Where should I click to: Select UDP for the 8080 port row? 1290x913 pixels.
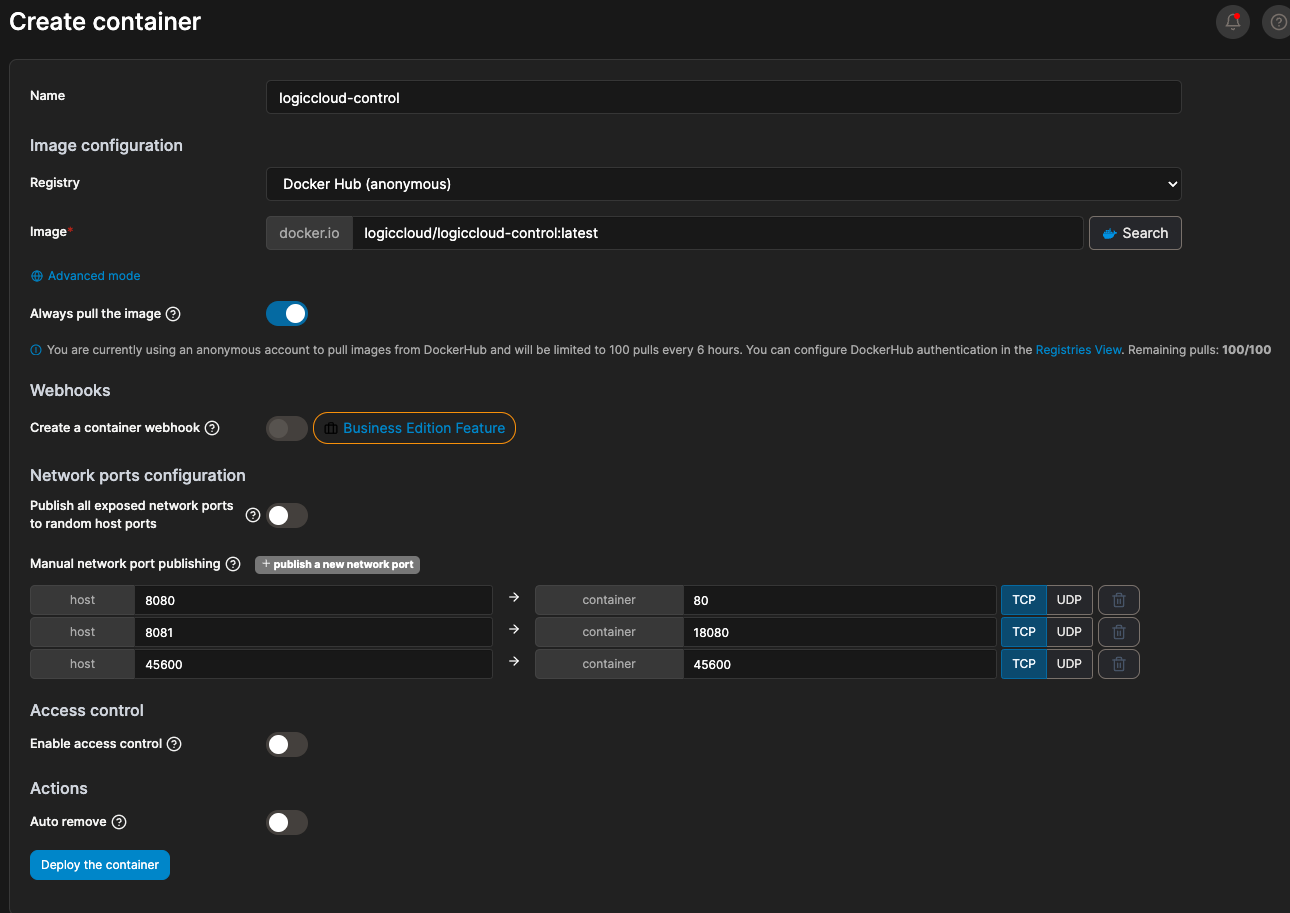pyautogui.click(x=1069, y=600)
